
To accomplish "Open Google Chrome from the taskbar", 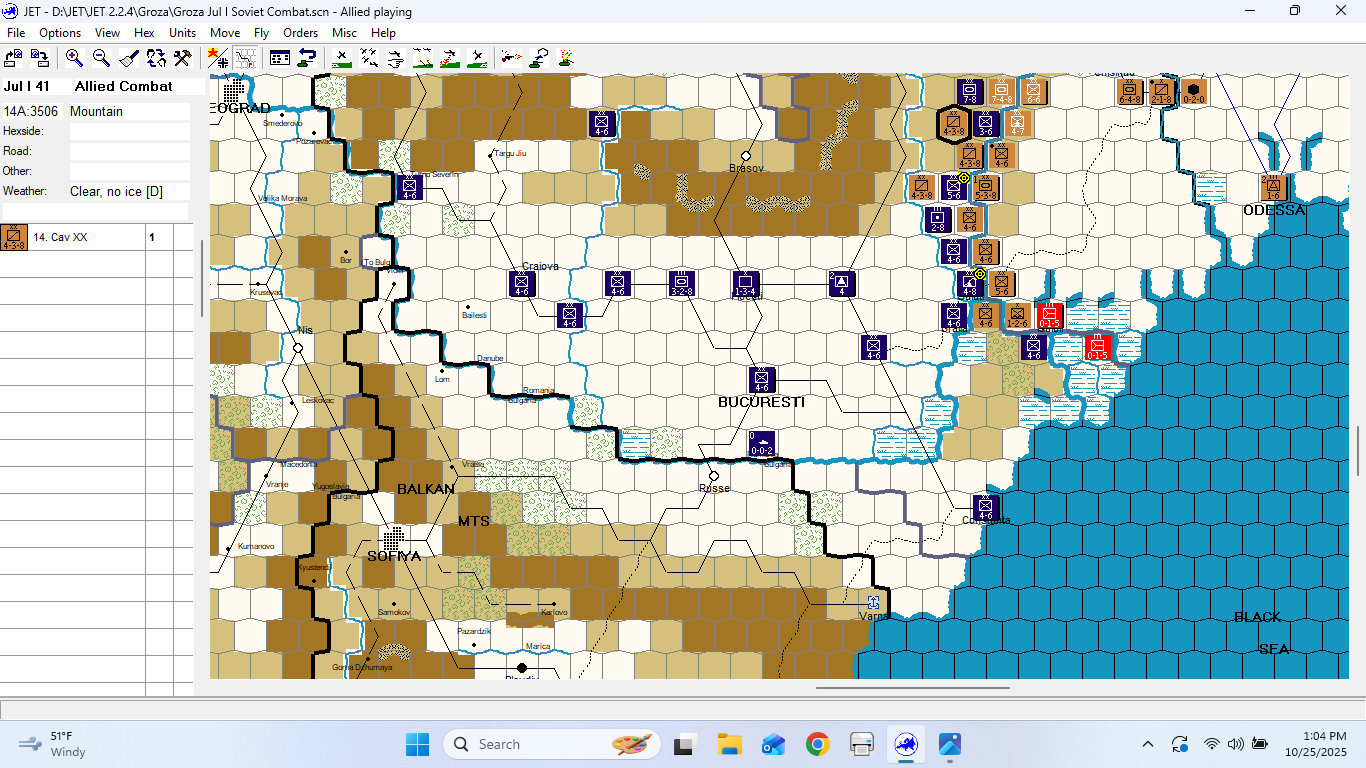I will pos(817,744).
